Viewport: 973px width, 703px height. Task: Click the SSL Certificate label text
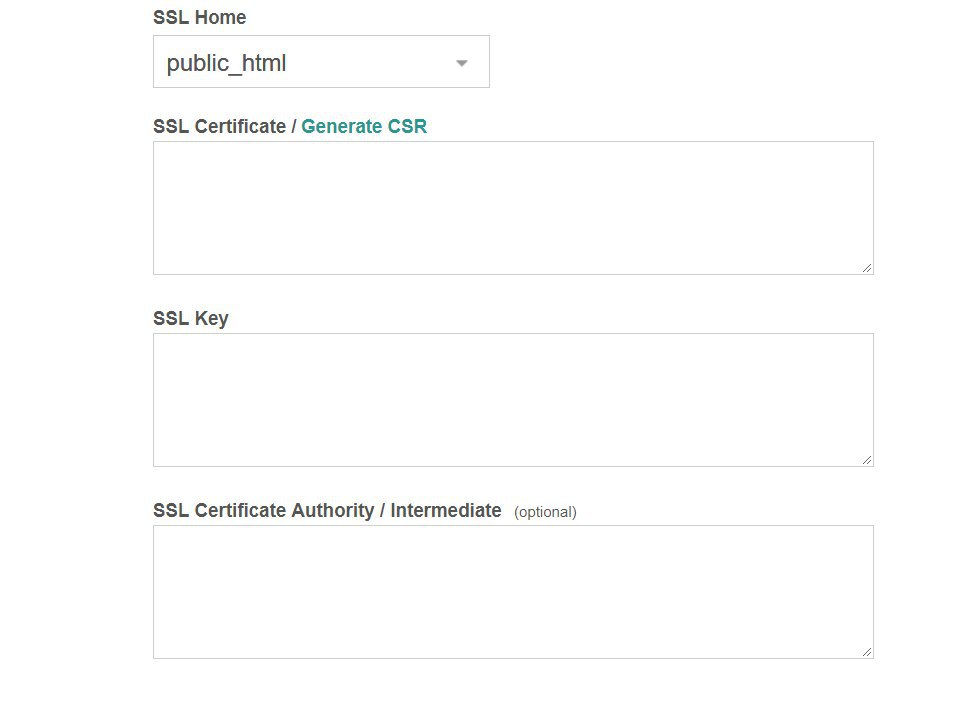[219, 126]
